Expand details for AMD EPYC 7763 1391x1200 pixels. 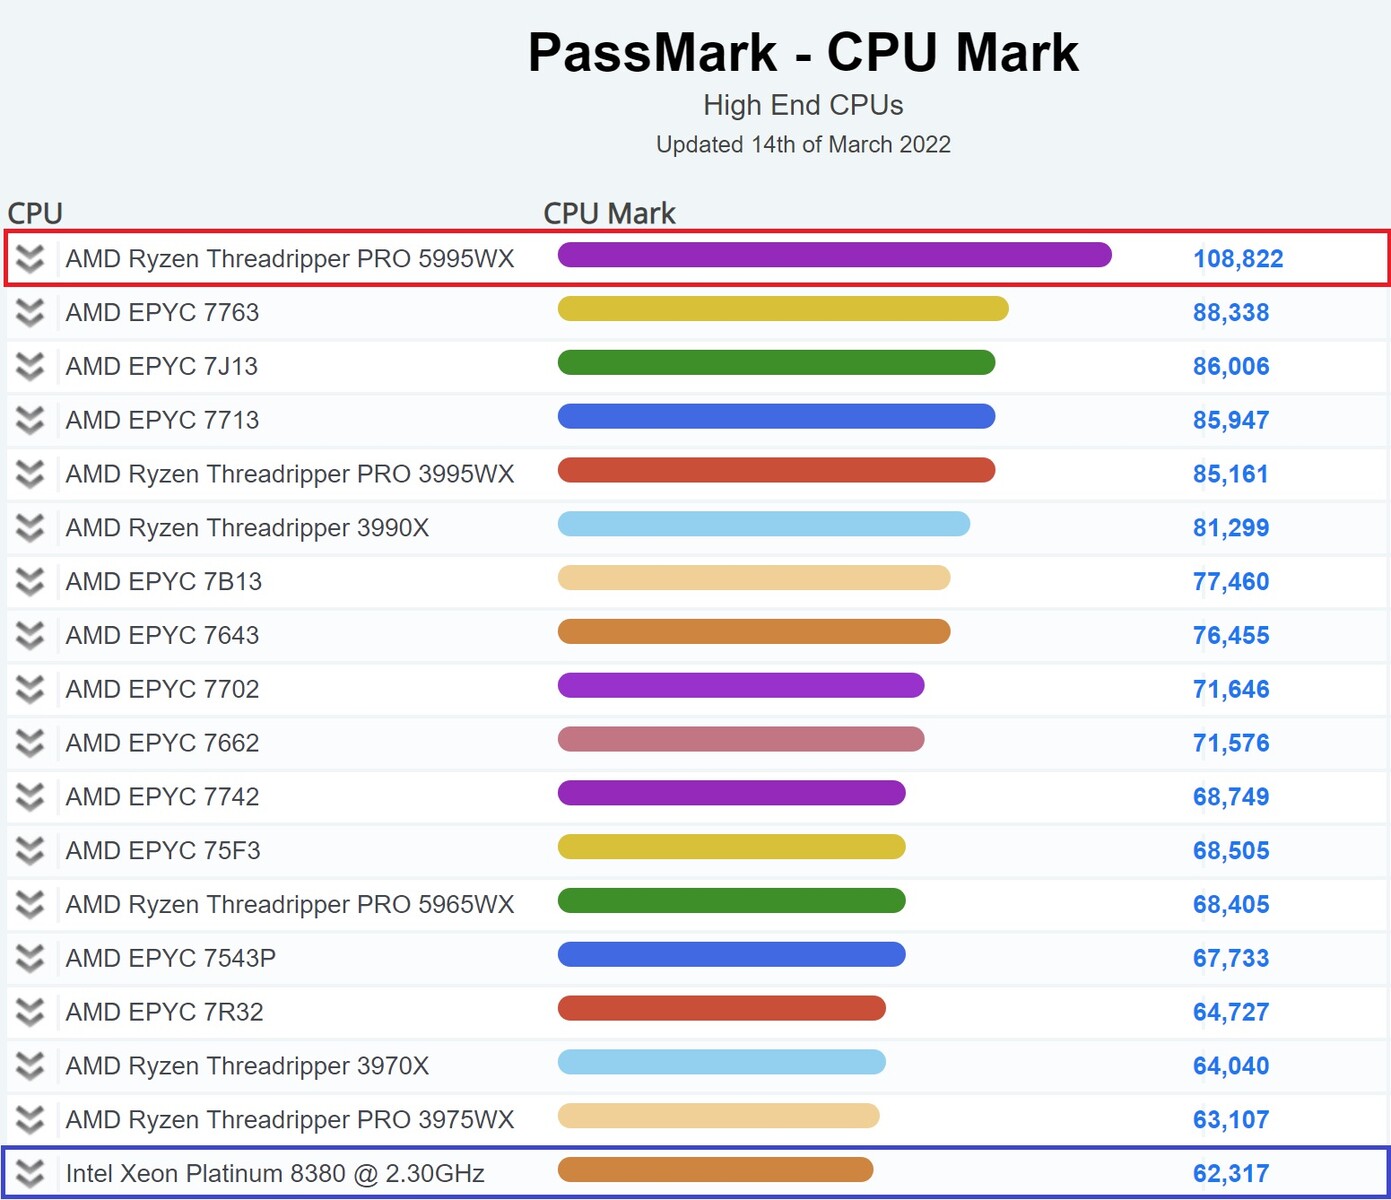point(31,313)
